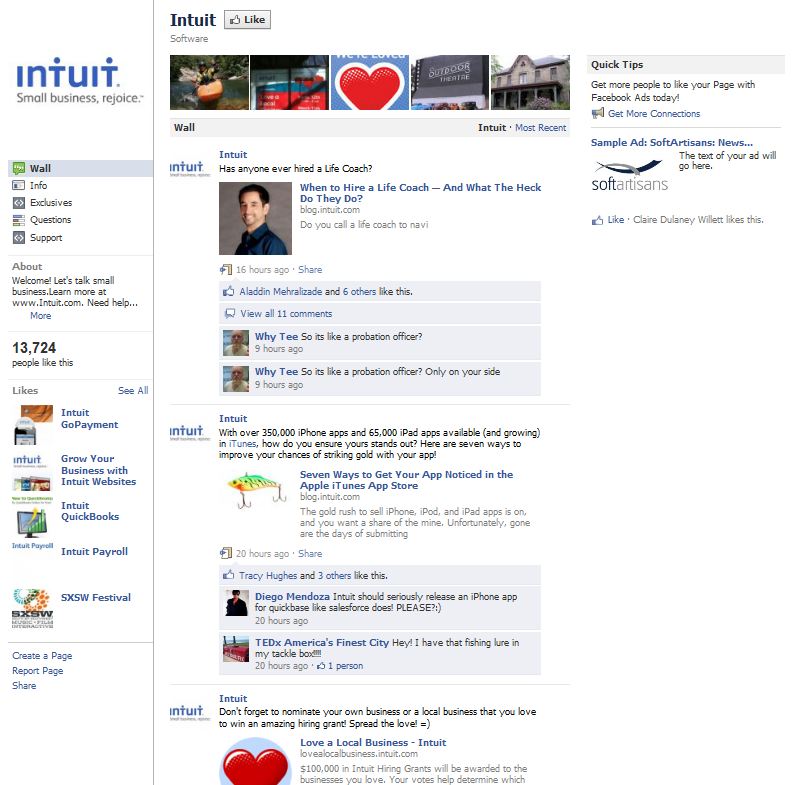Image resolution: width=798 pixels, height=785 pixels.
Task: Click the Support code icon
Action: pos(19,238)
